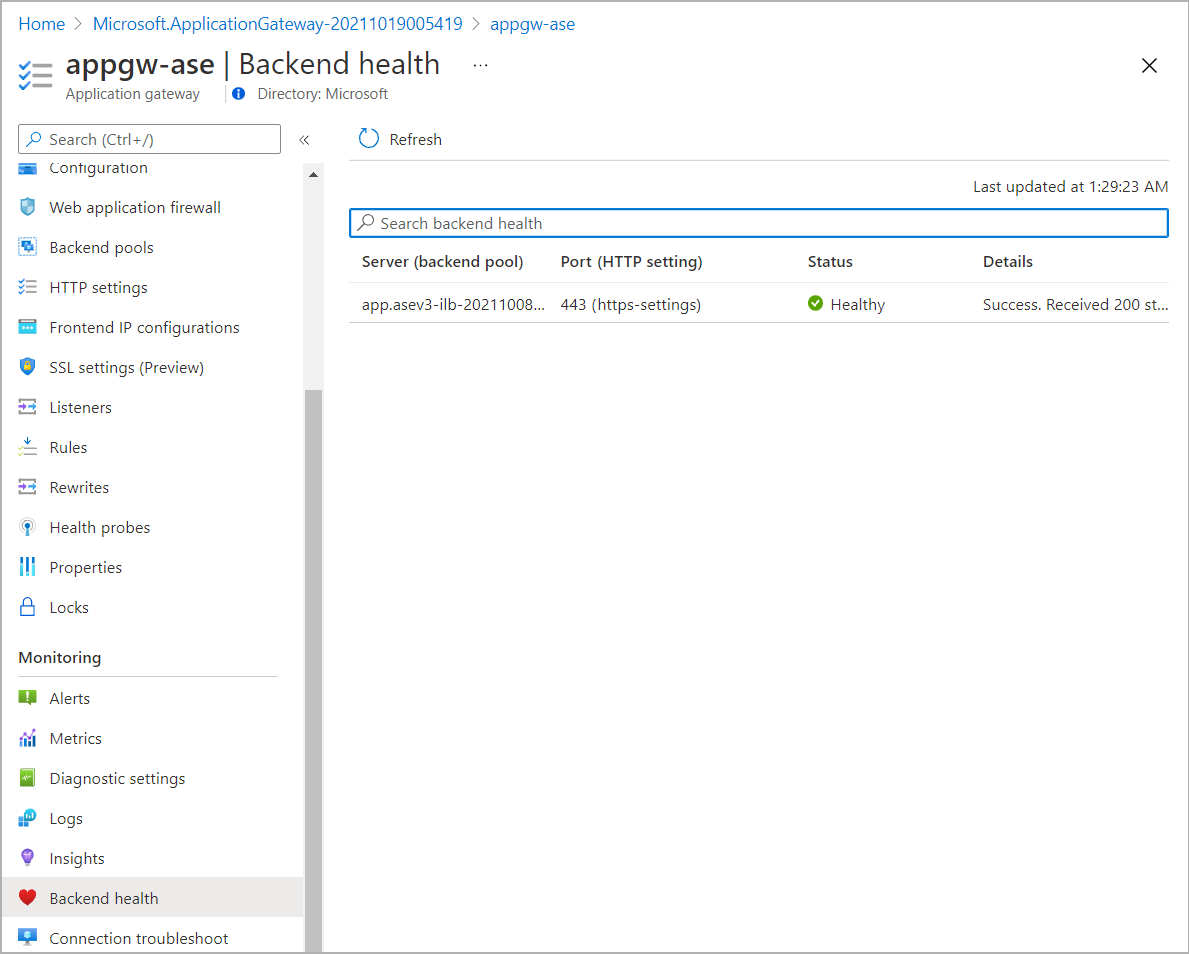Click the Frontend IP configurations icon

coord(27,327)
